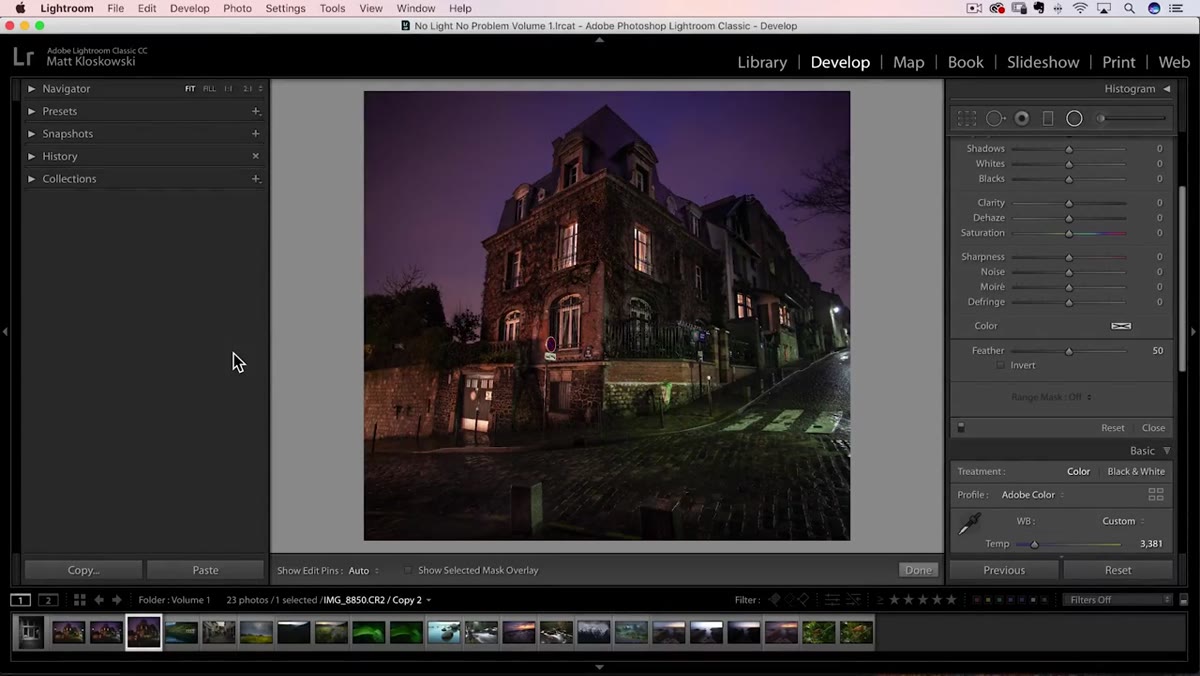Select the Crop Overlay tool

tap(967, 118)
